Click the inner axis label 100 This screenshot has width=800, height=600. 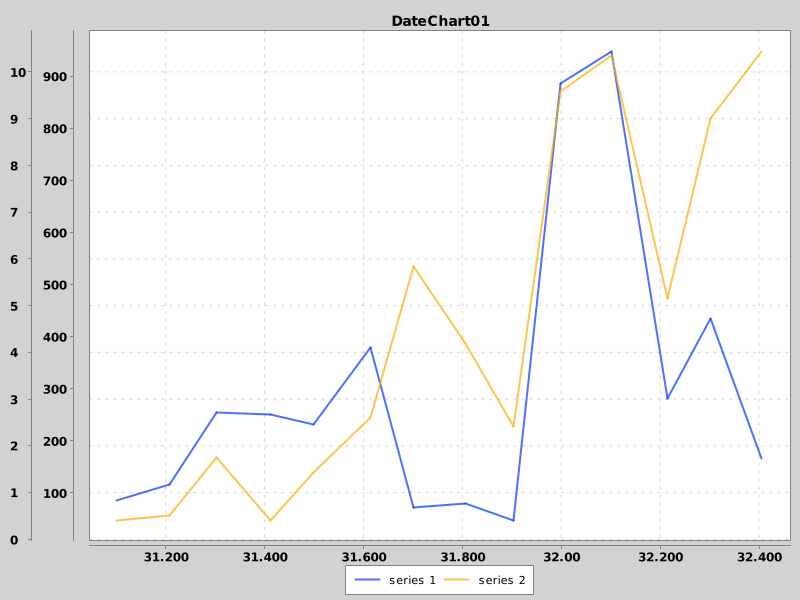tap(55, 493)
